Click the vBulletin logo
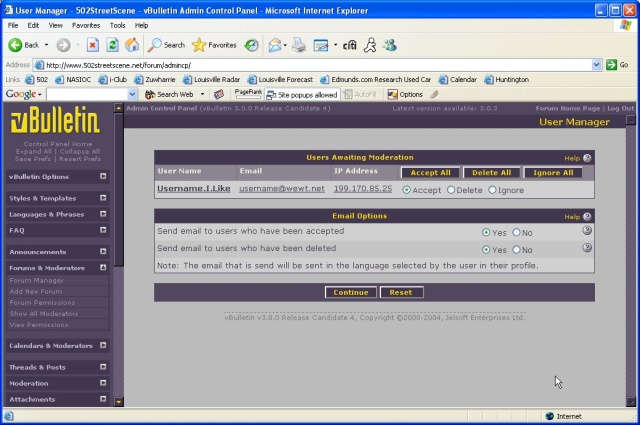640x425 pixels. pyautogui.click(x=55, y=120)
